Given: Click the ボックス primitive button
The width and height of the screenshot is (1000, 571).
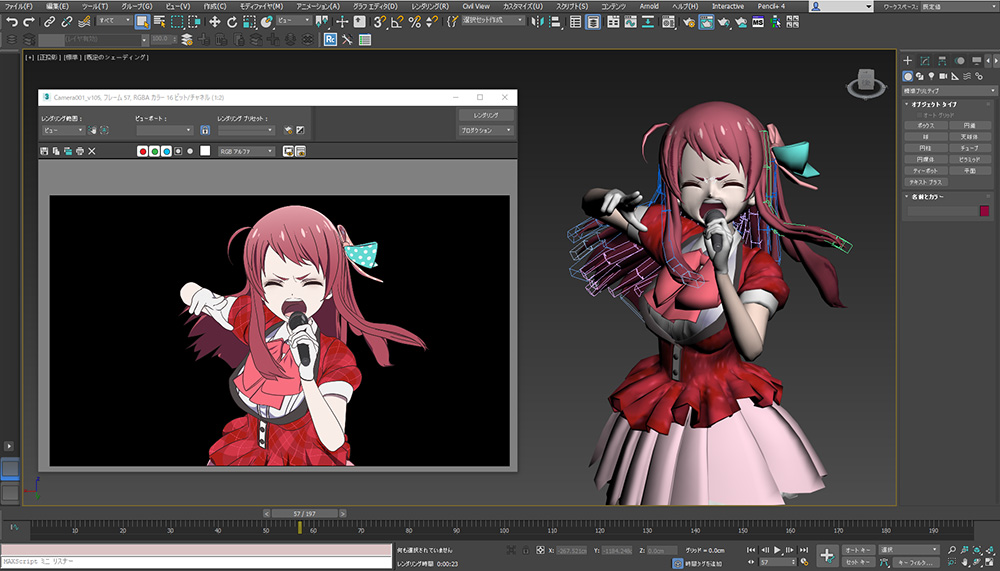Looking at the screenshot, I should click(x=925, y=125).
